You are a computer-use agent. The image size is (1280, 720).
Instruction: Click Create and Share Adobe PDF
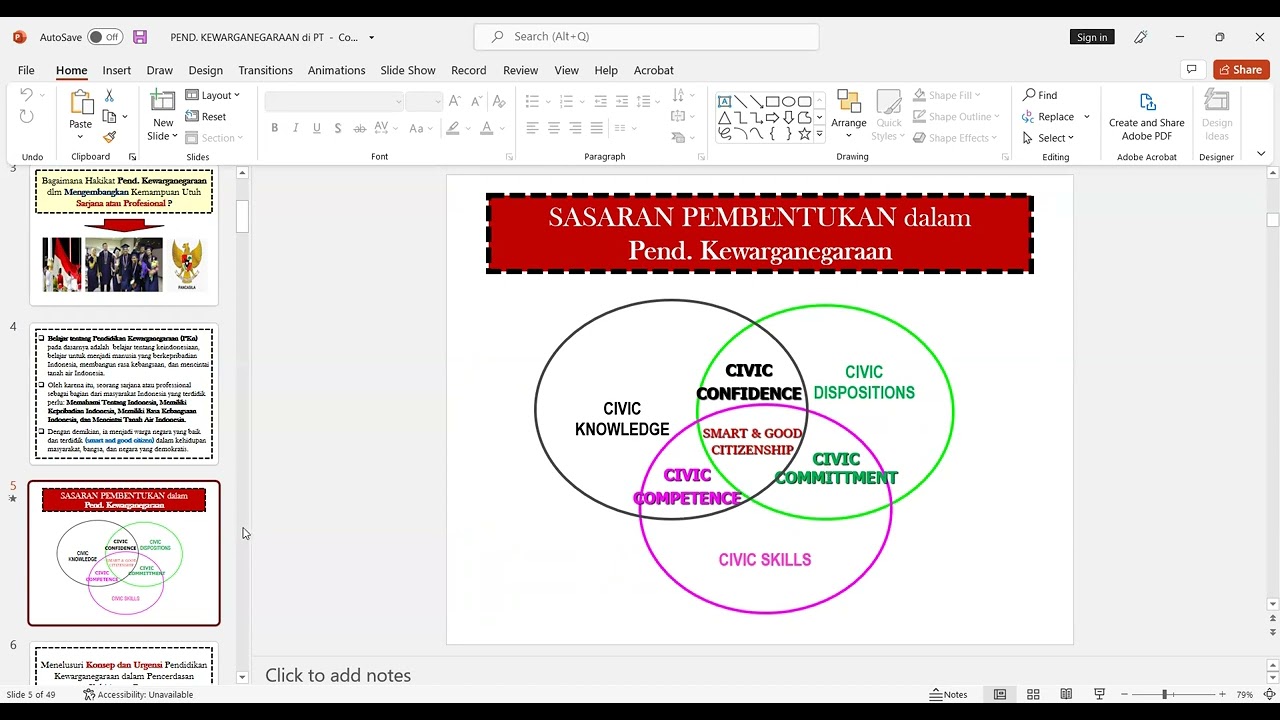point(1147,114)
